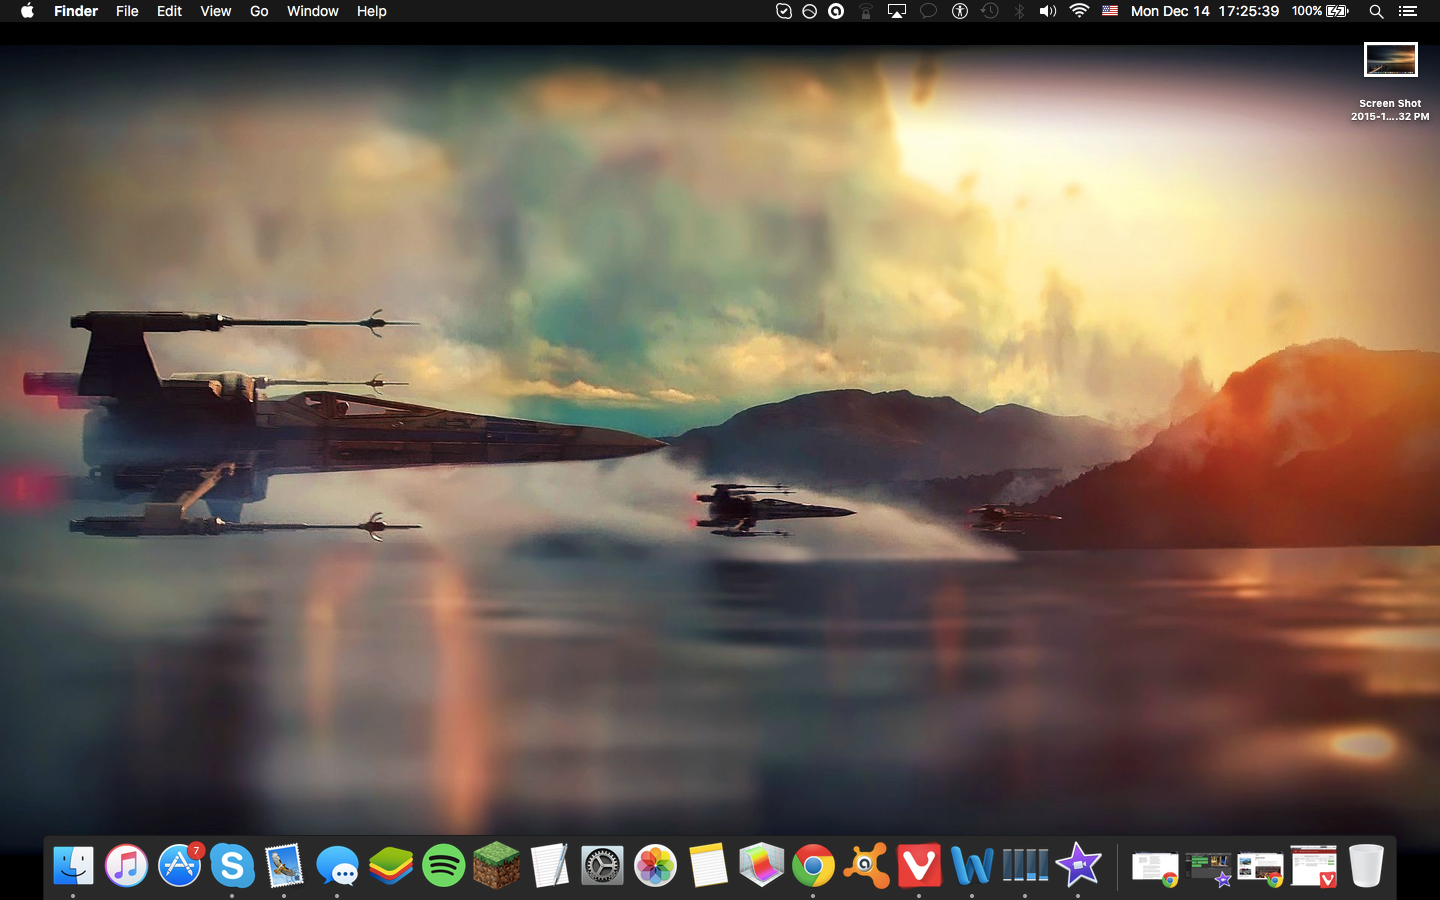Open System Preferences in the dock
The width and height of the screenshot is (1440, 900).
pyautogui.click(x=602, y=865)
